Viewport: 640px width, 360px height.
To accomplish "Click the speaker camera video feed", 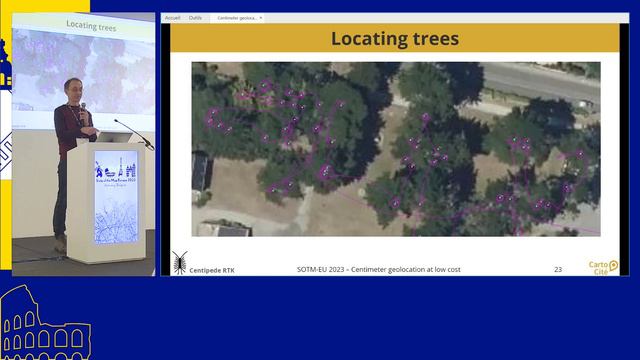I will click(84, 144).
